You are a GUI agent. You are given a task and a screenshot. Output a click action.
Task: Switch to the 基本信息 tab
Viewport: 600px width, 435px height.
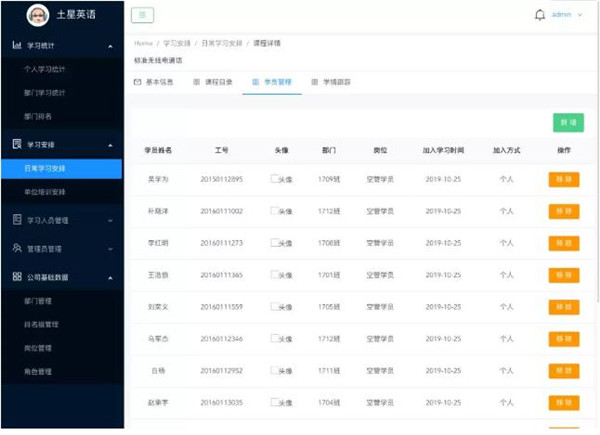coord(153,81)
